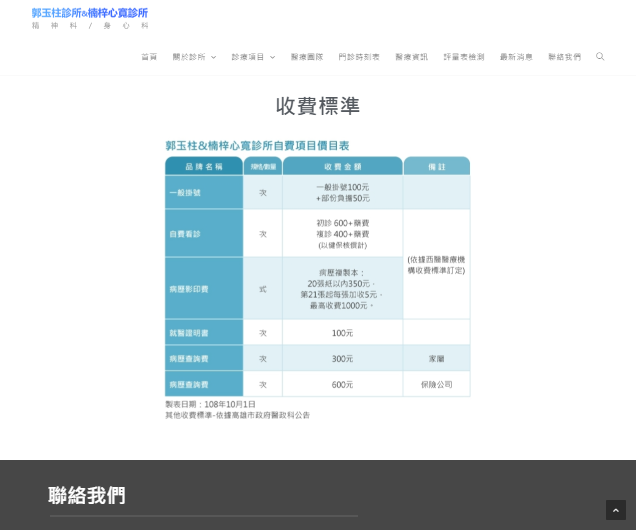Click 聯絡我們 in the navigation bar
The height and width of the screenshot is (530, 636).
(564, 57)
